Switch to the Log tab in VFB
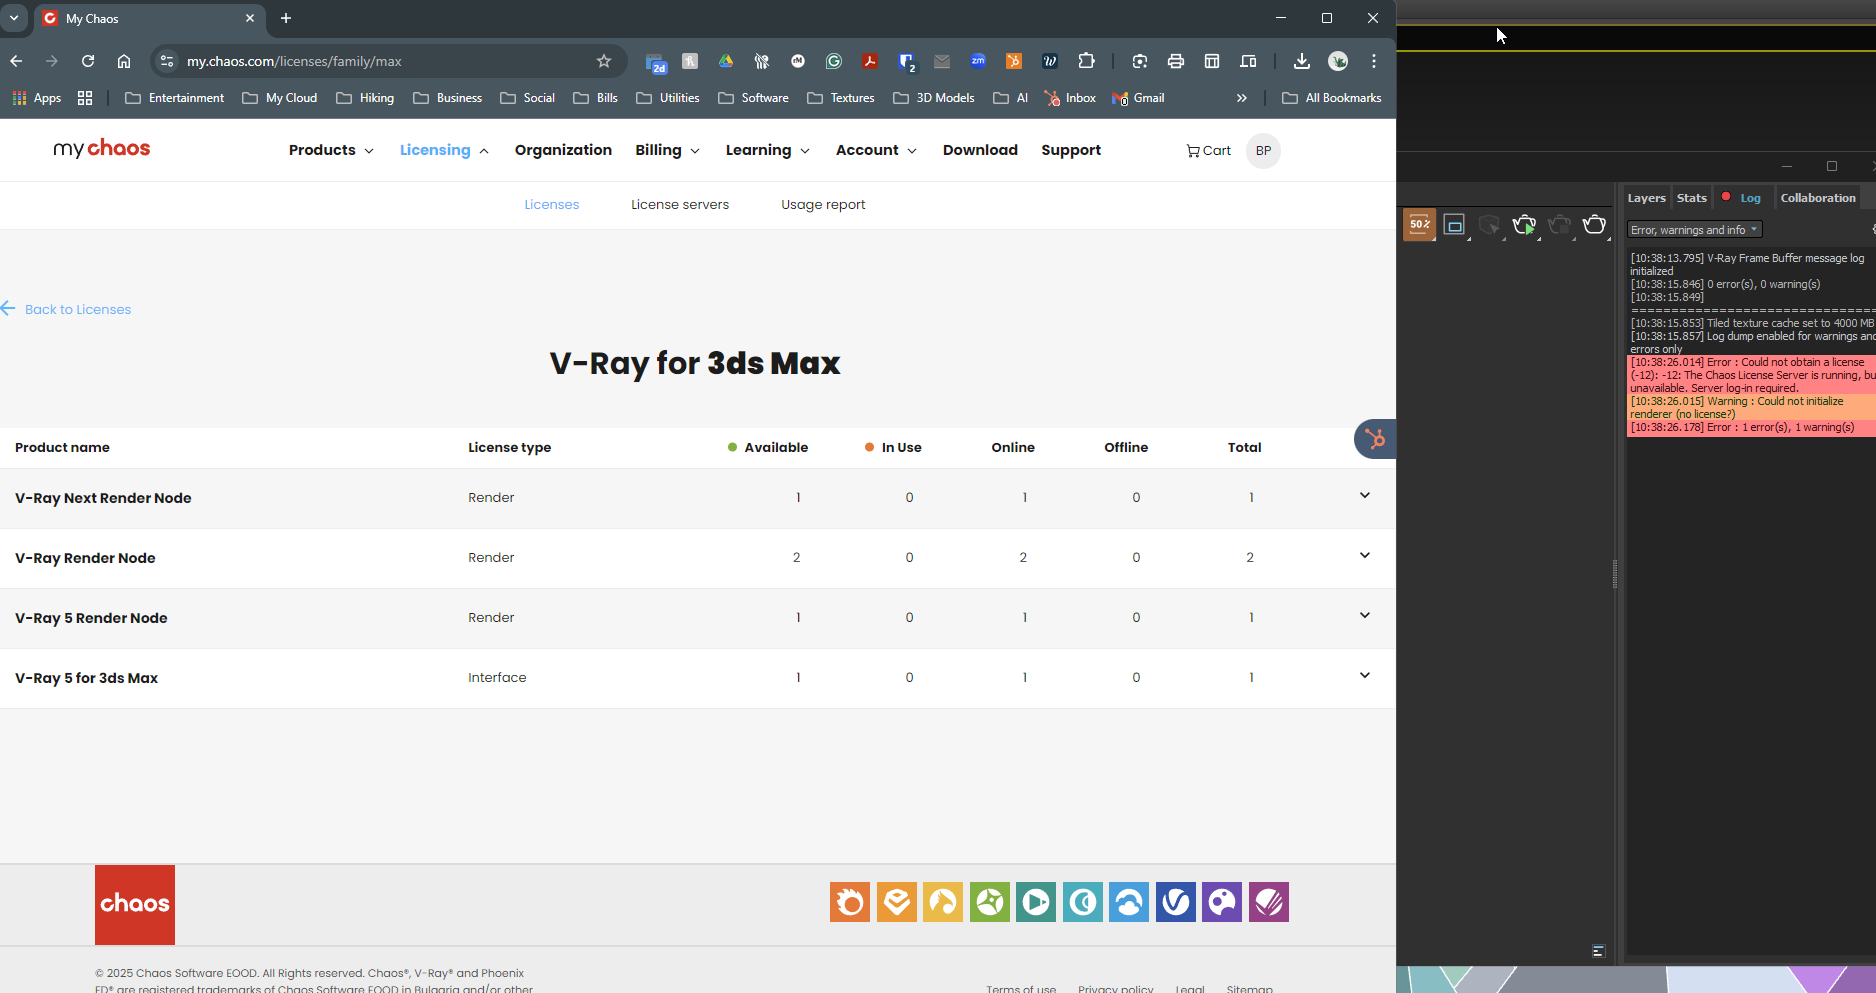The width and height of the screenshot is (1876, 993). pos(1742,198)
